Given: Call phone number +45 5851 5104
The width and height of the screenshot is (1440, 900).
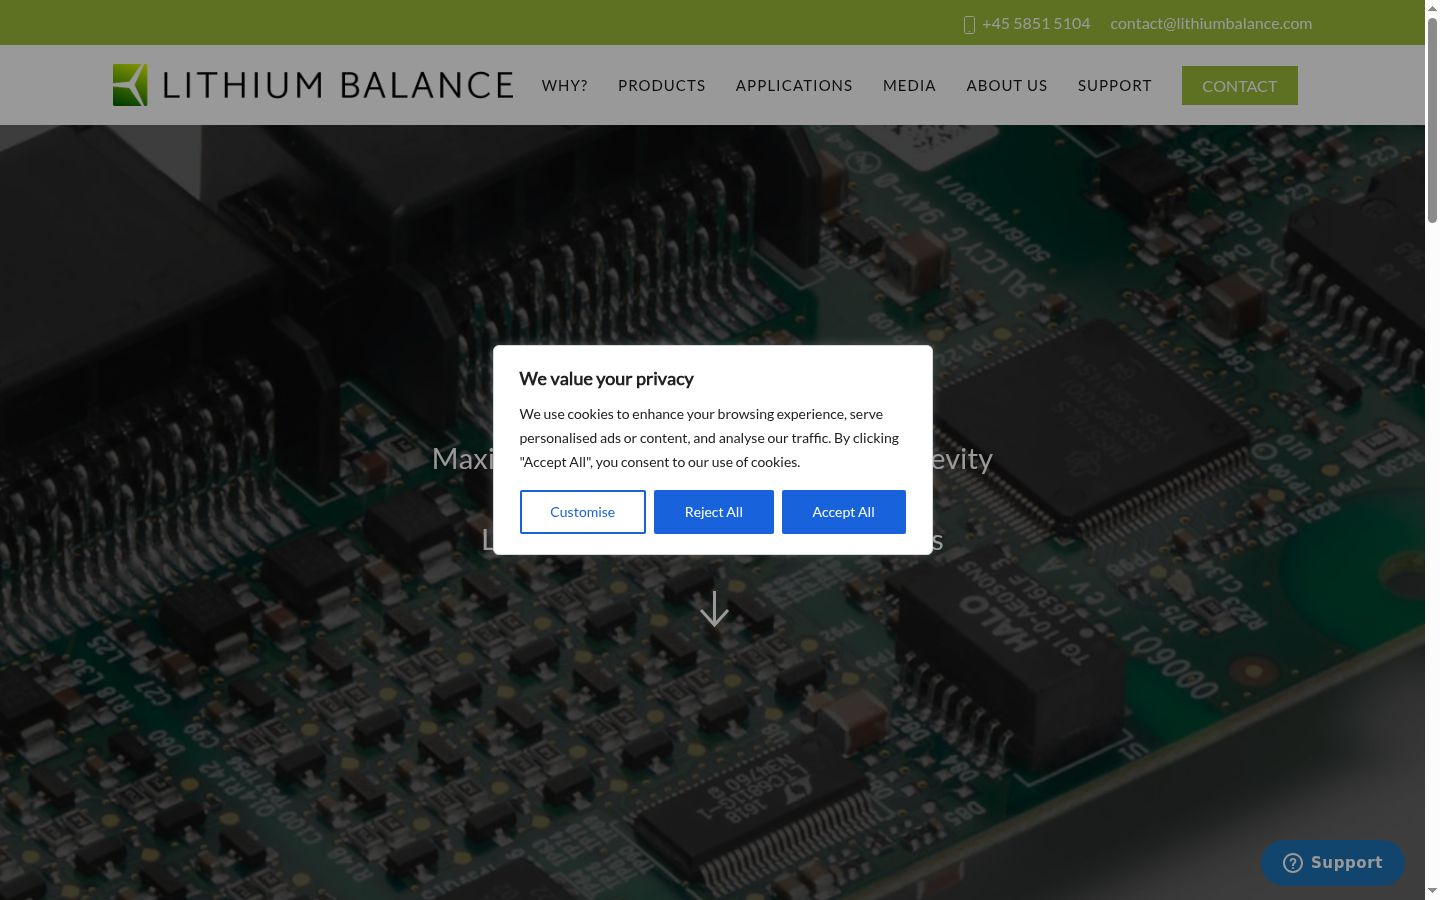Looking at the screenshot, I should pos(1036,23).
